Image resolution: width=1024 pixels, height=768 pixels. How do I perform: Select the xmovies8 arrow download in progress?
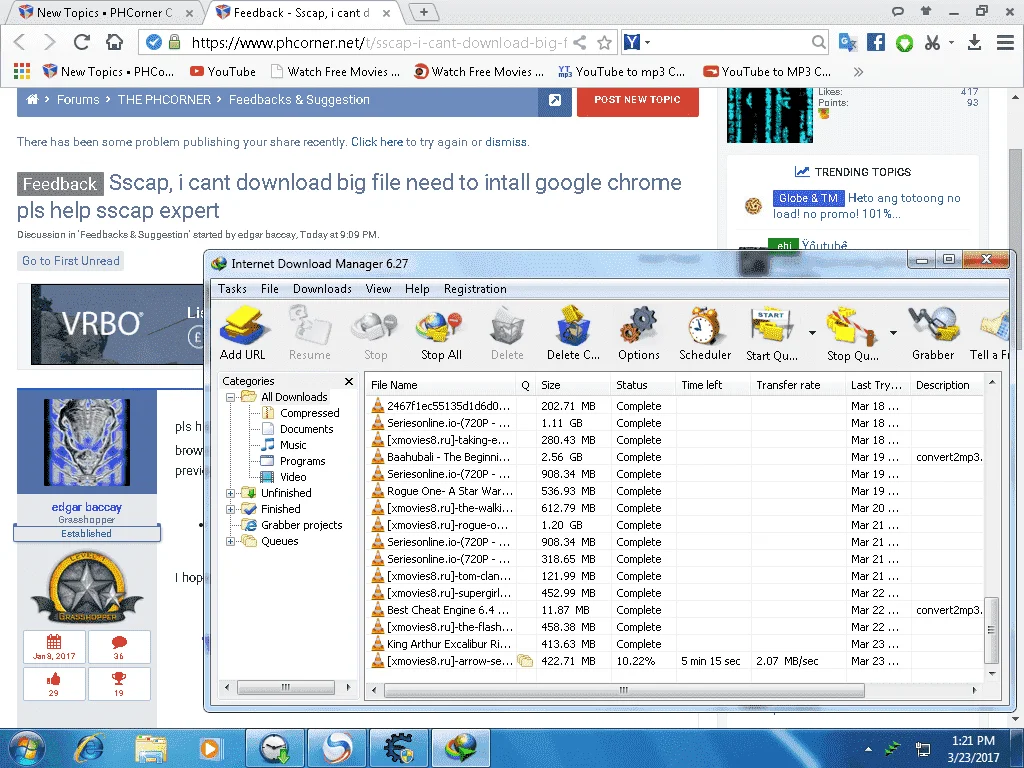click(676, 661)
